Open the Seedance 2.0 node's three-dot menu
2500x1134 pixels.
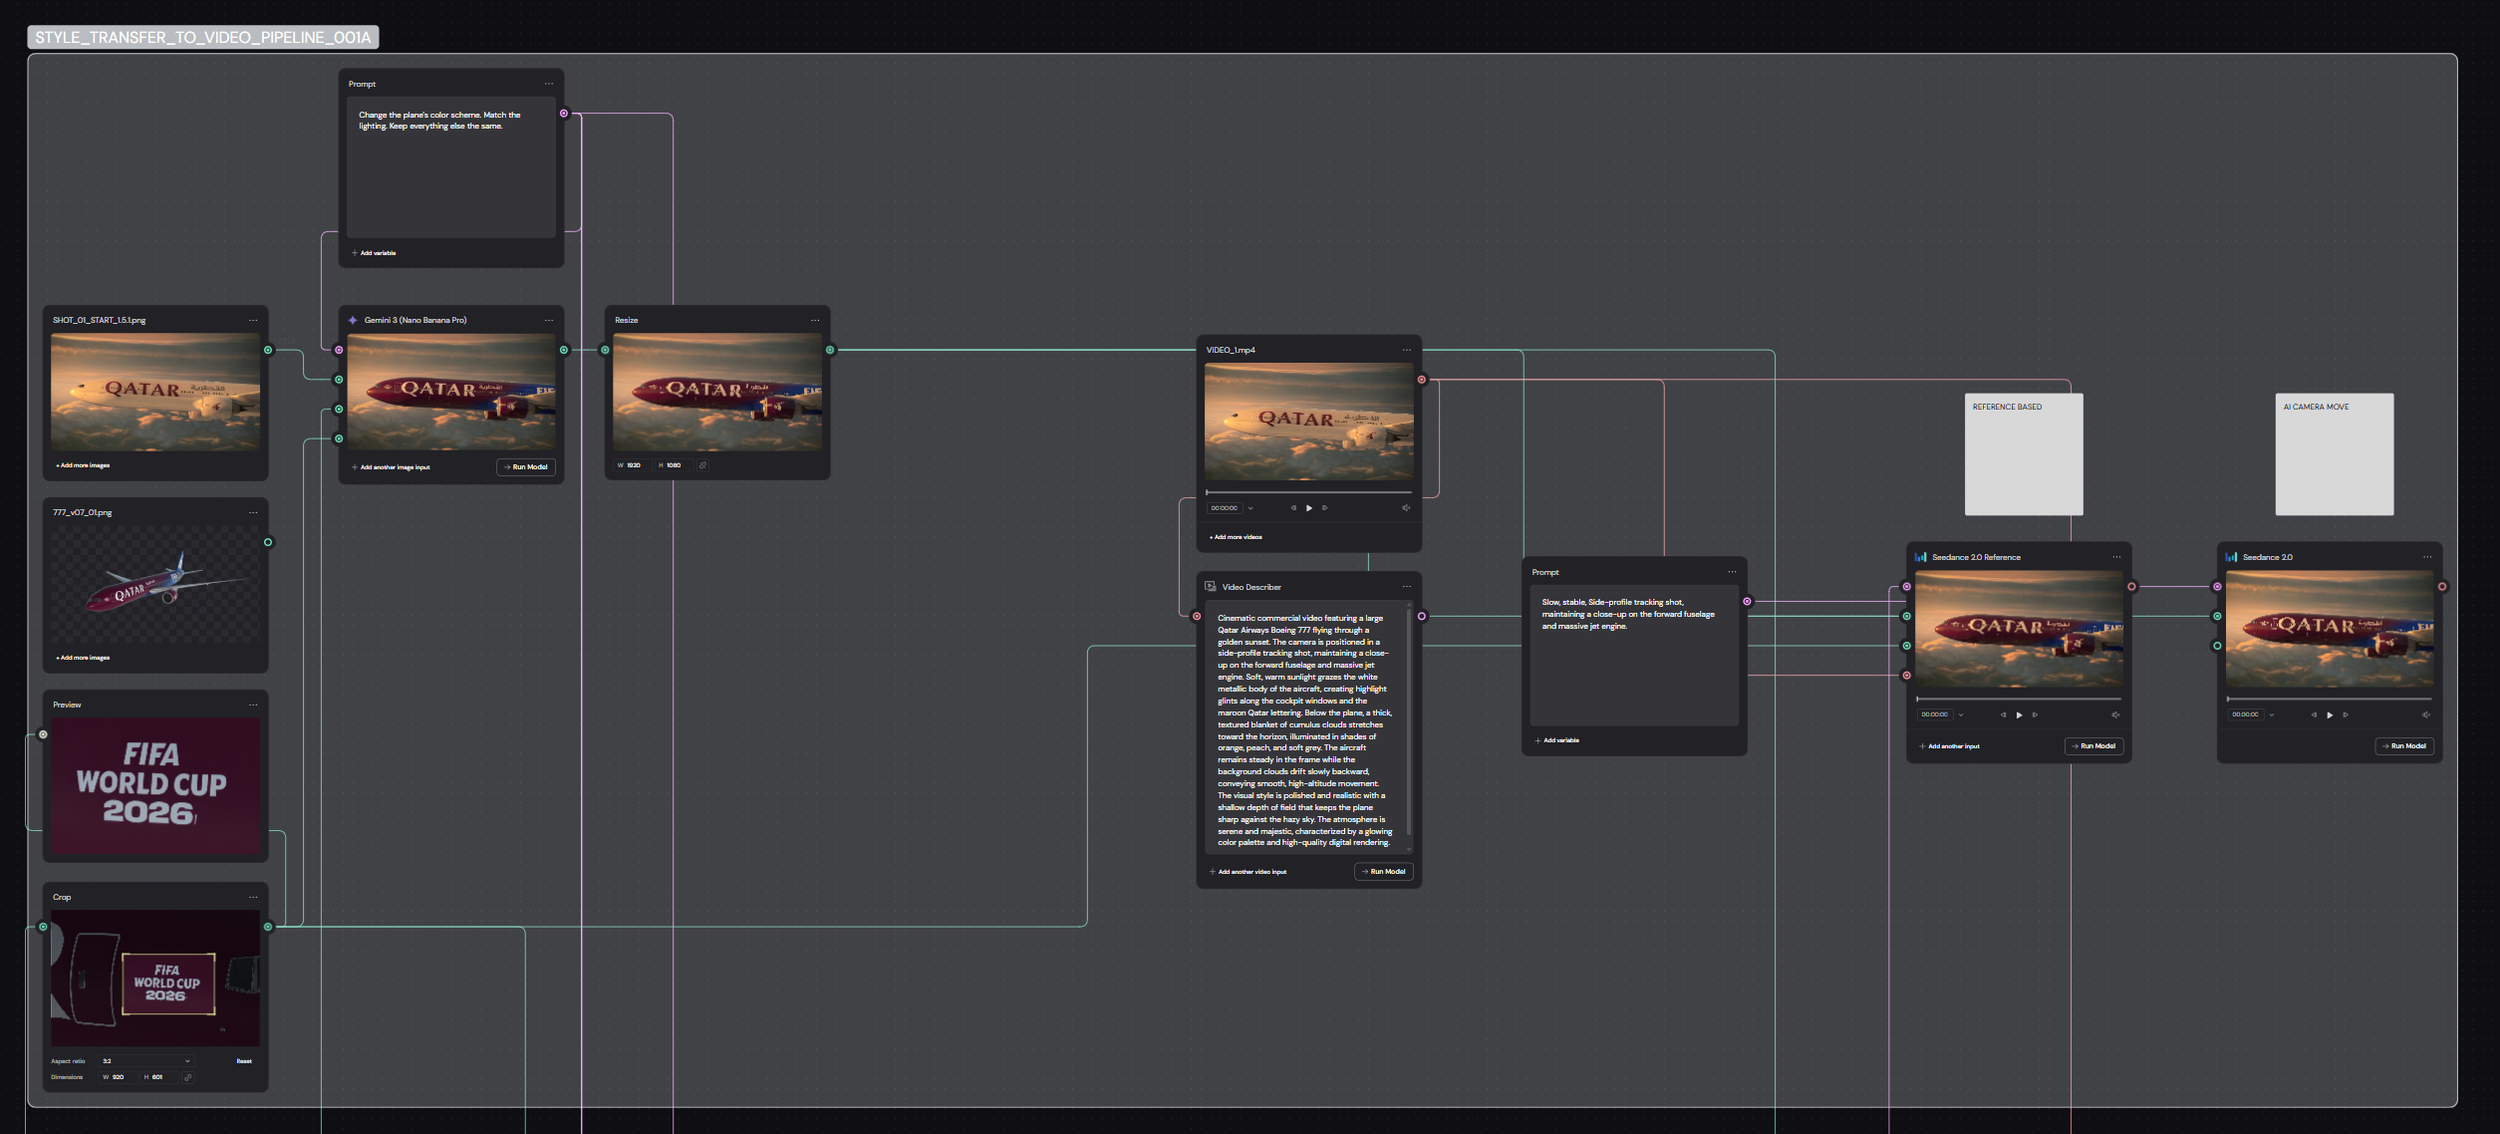[x=2427, y=557]
